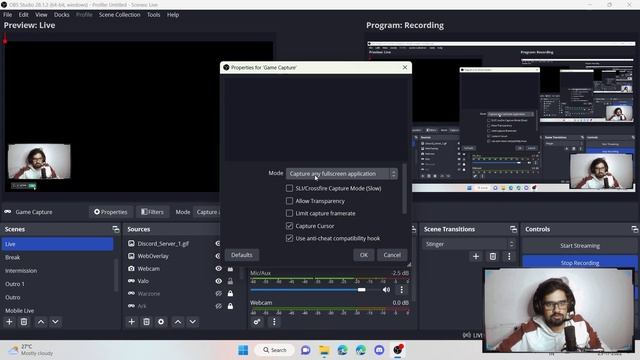Open Filters for the selected source

point(152,212)
